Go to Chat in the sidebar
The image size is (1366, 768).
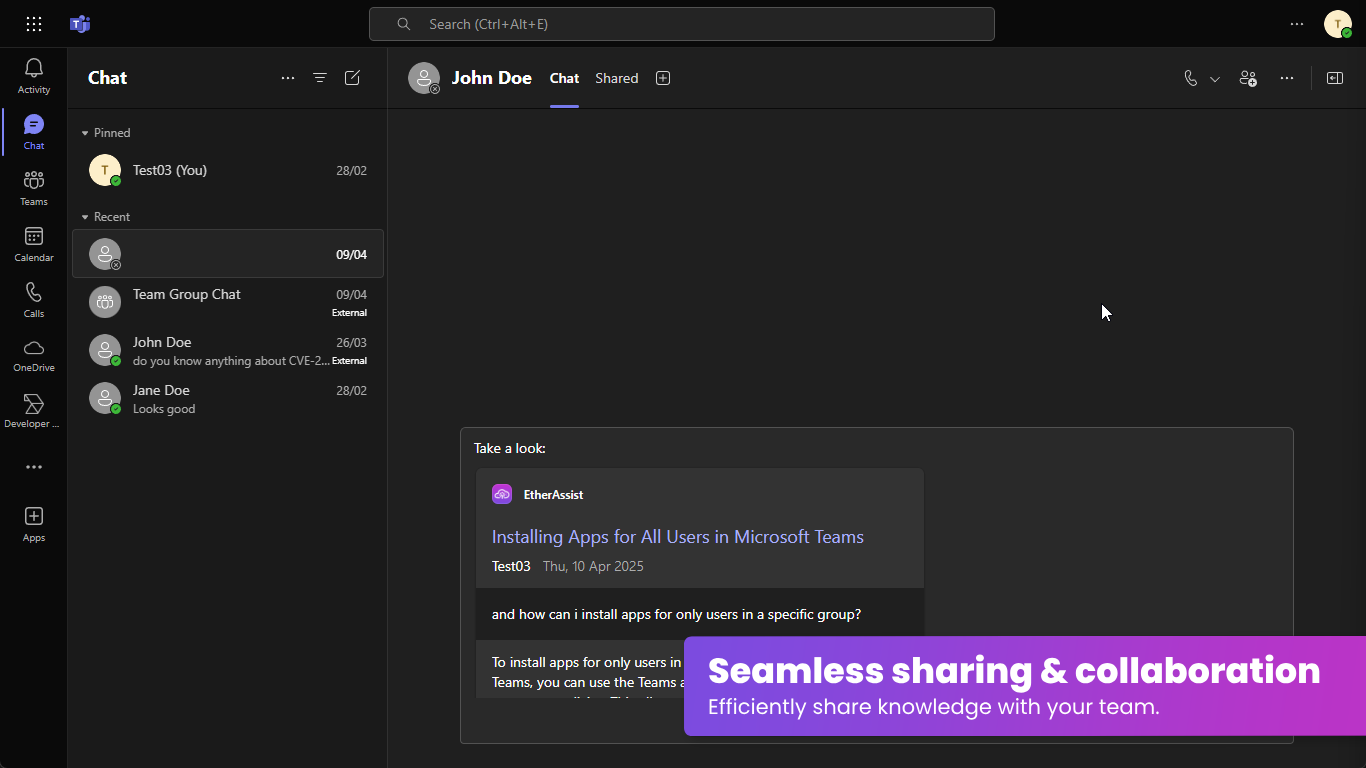pyautogui.click(x=34, y=132)
